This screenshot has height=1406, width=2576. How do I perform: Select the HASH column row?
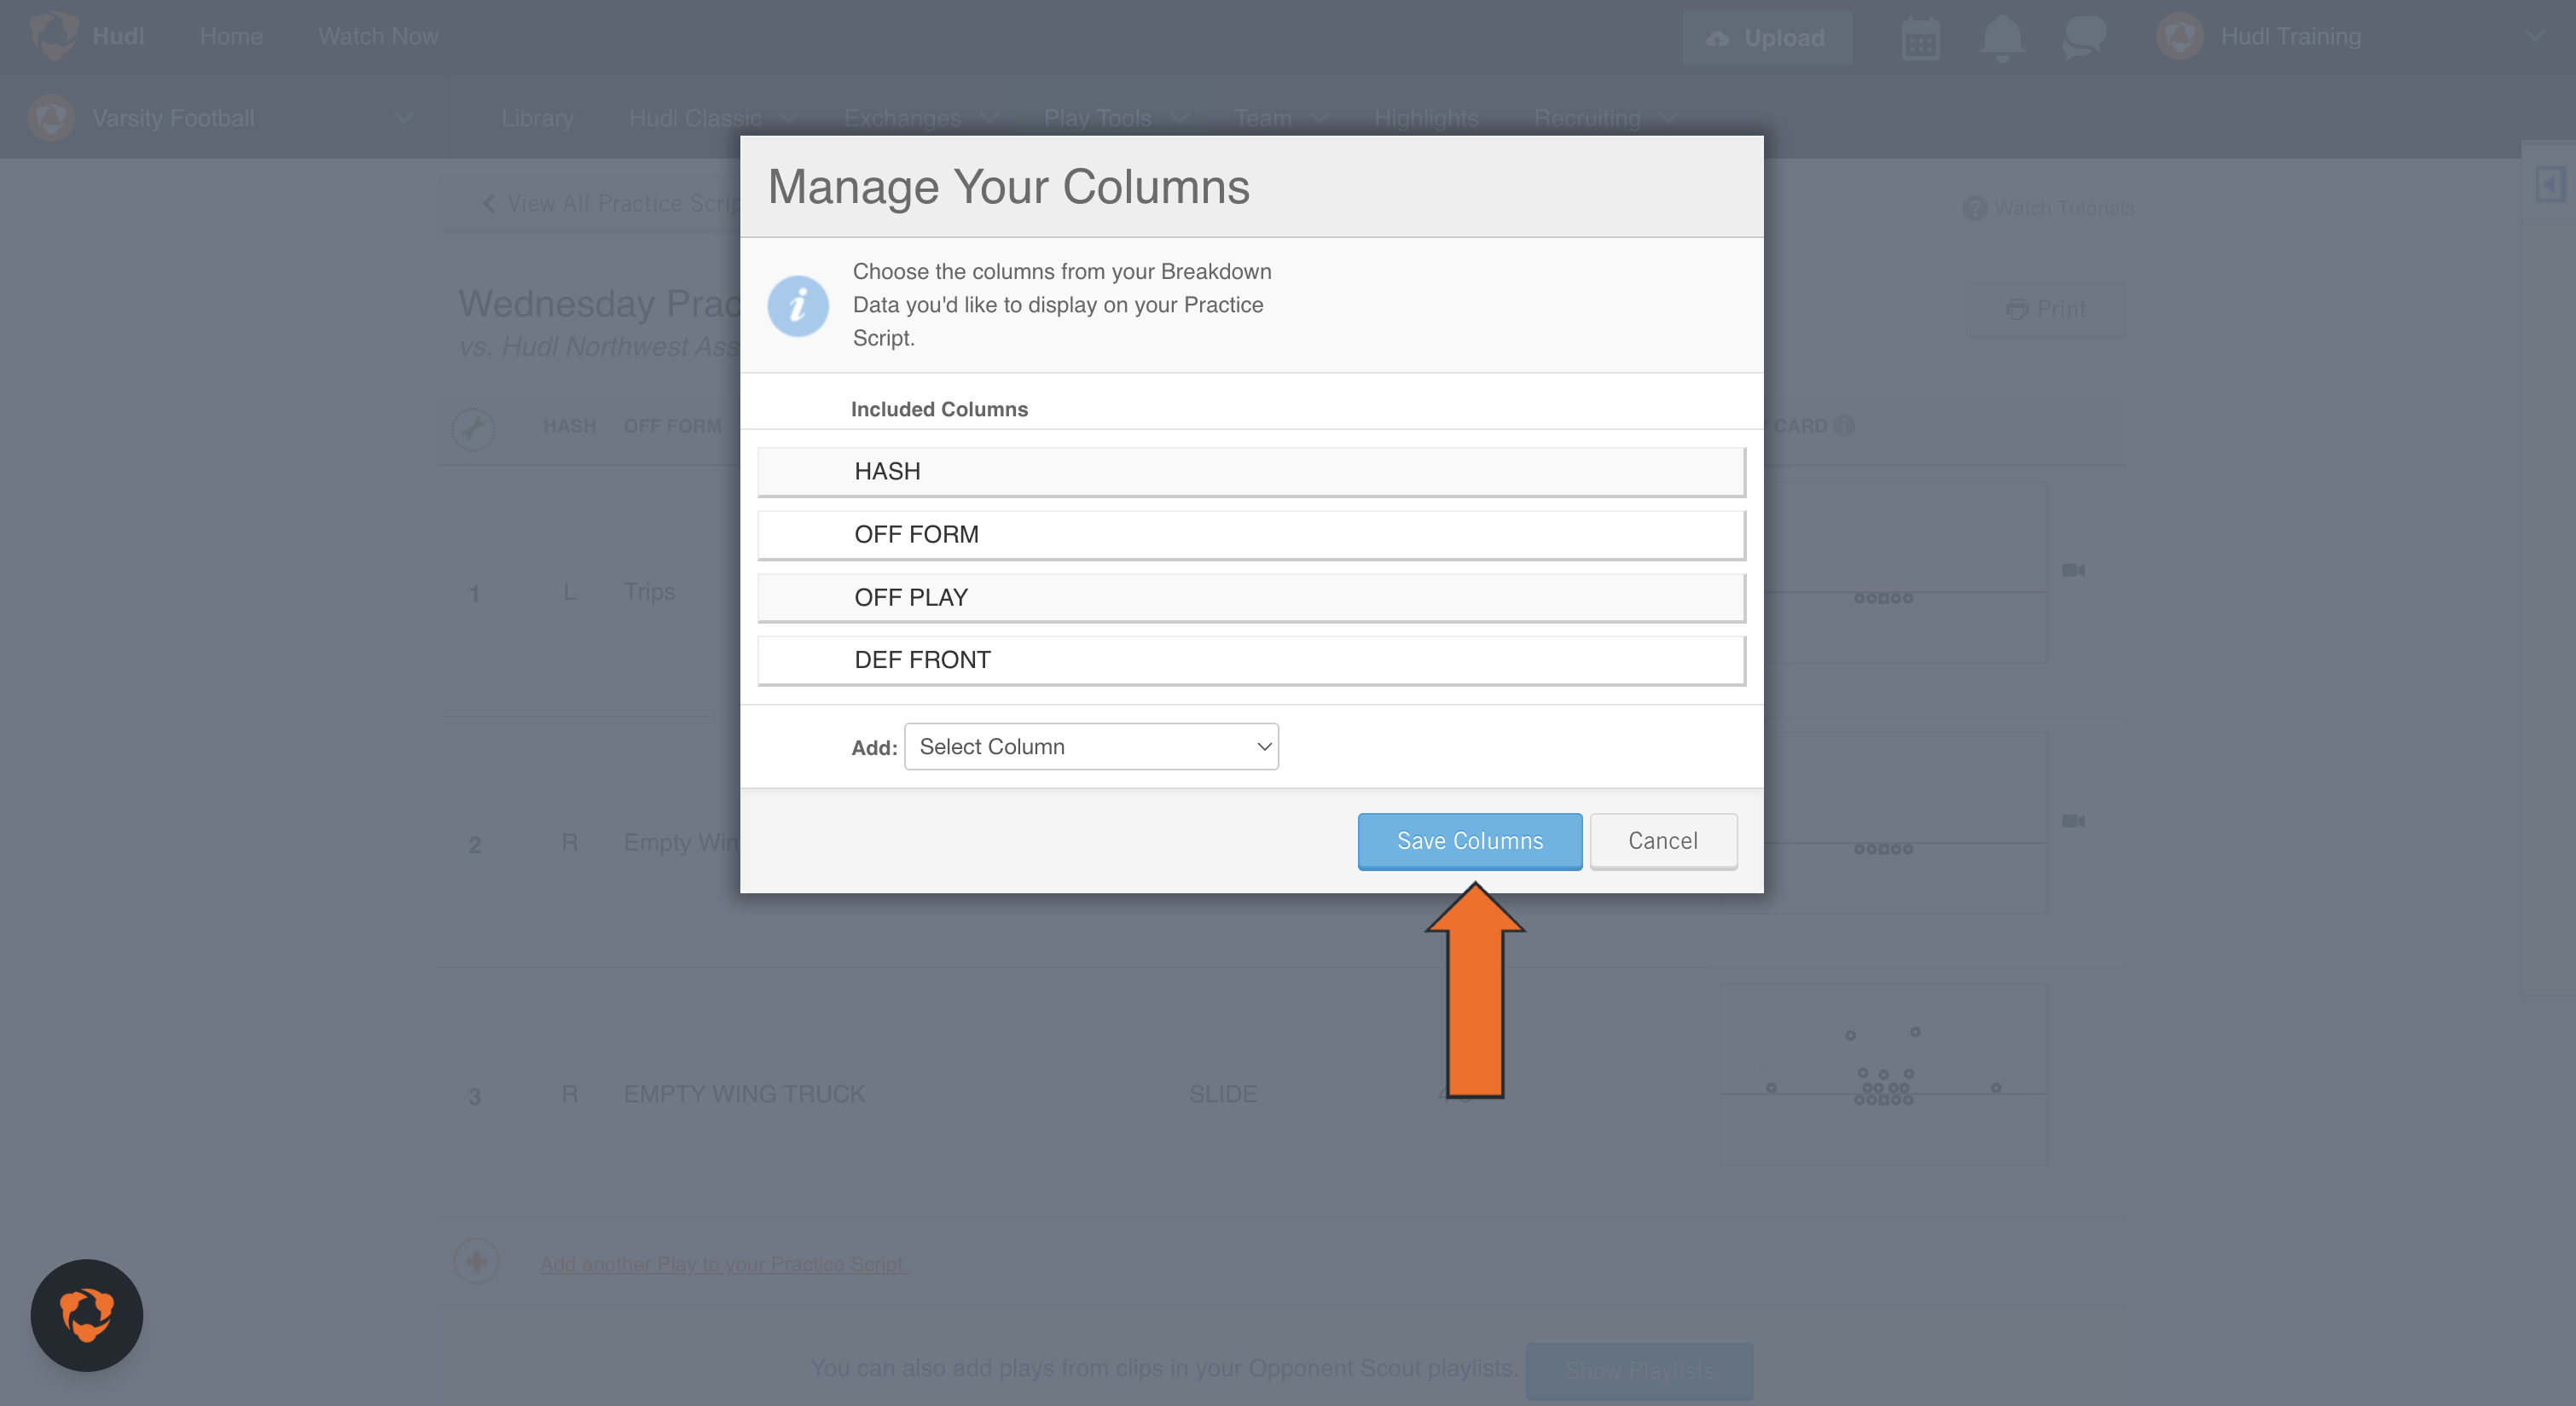coord(1251,472)
